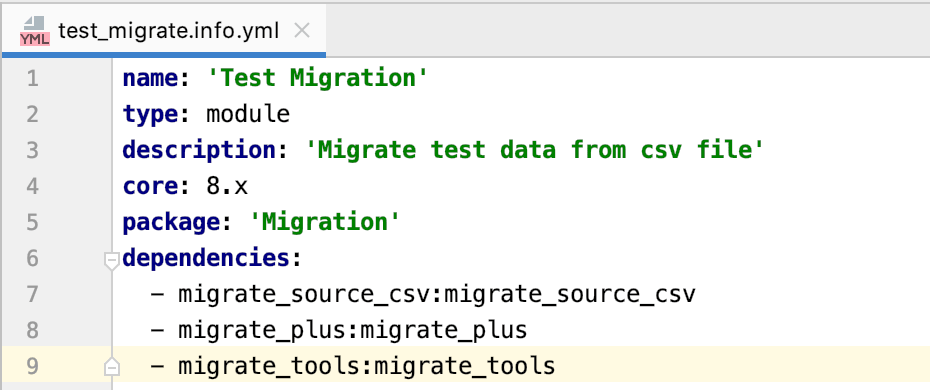The image size is (930, 390).
Task: Click the 'module' value
Action: click(x=248, y=114)
